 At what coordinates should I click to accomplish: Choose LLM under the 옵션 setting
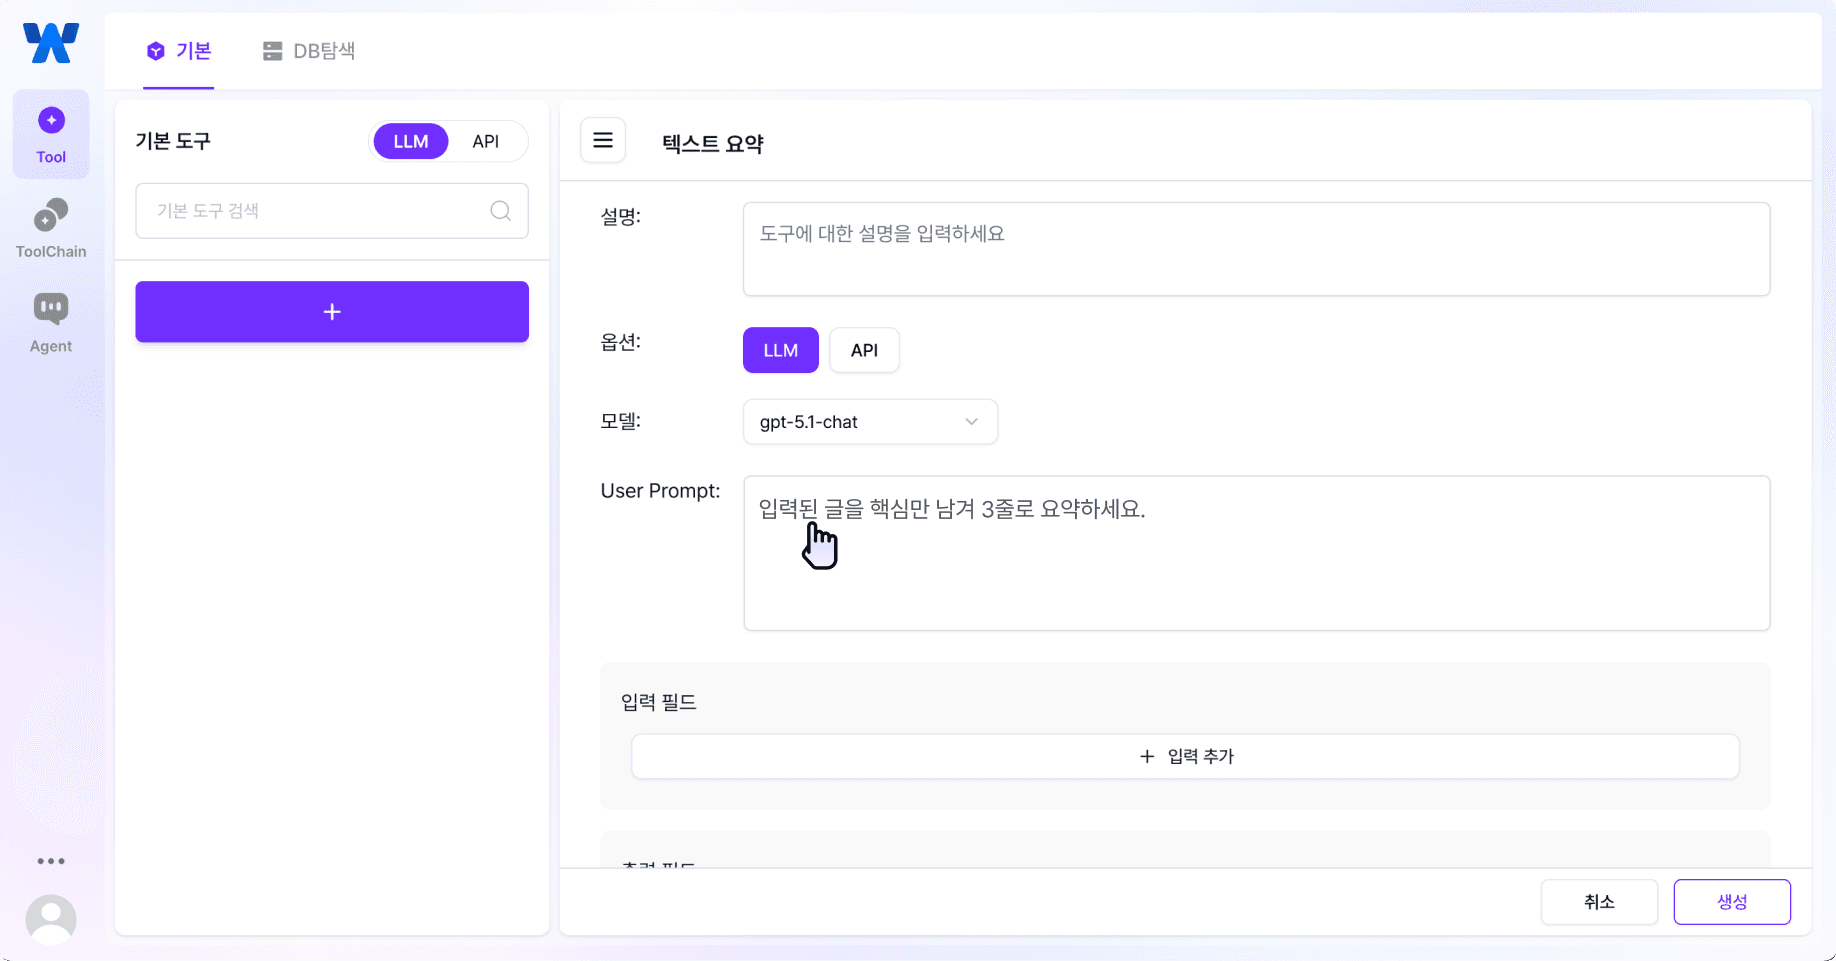click(780, 350)
